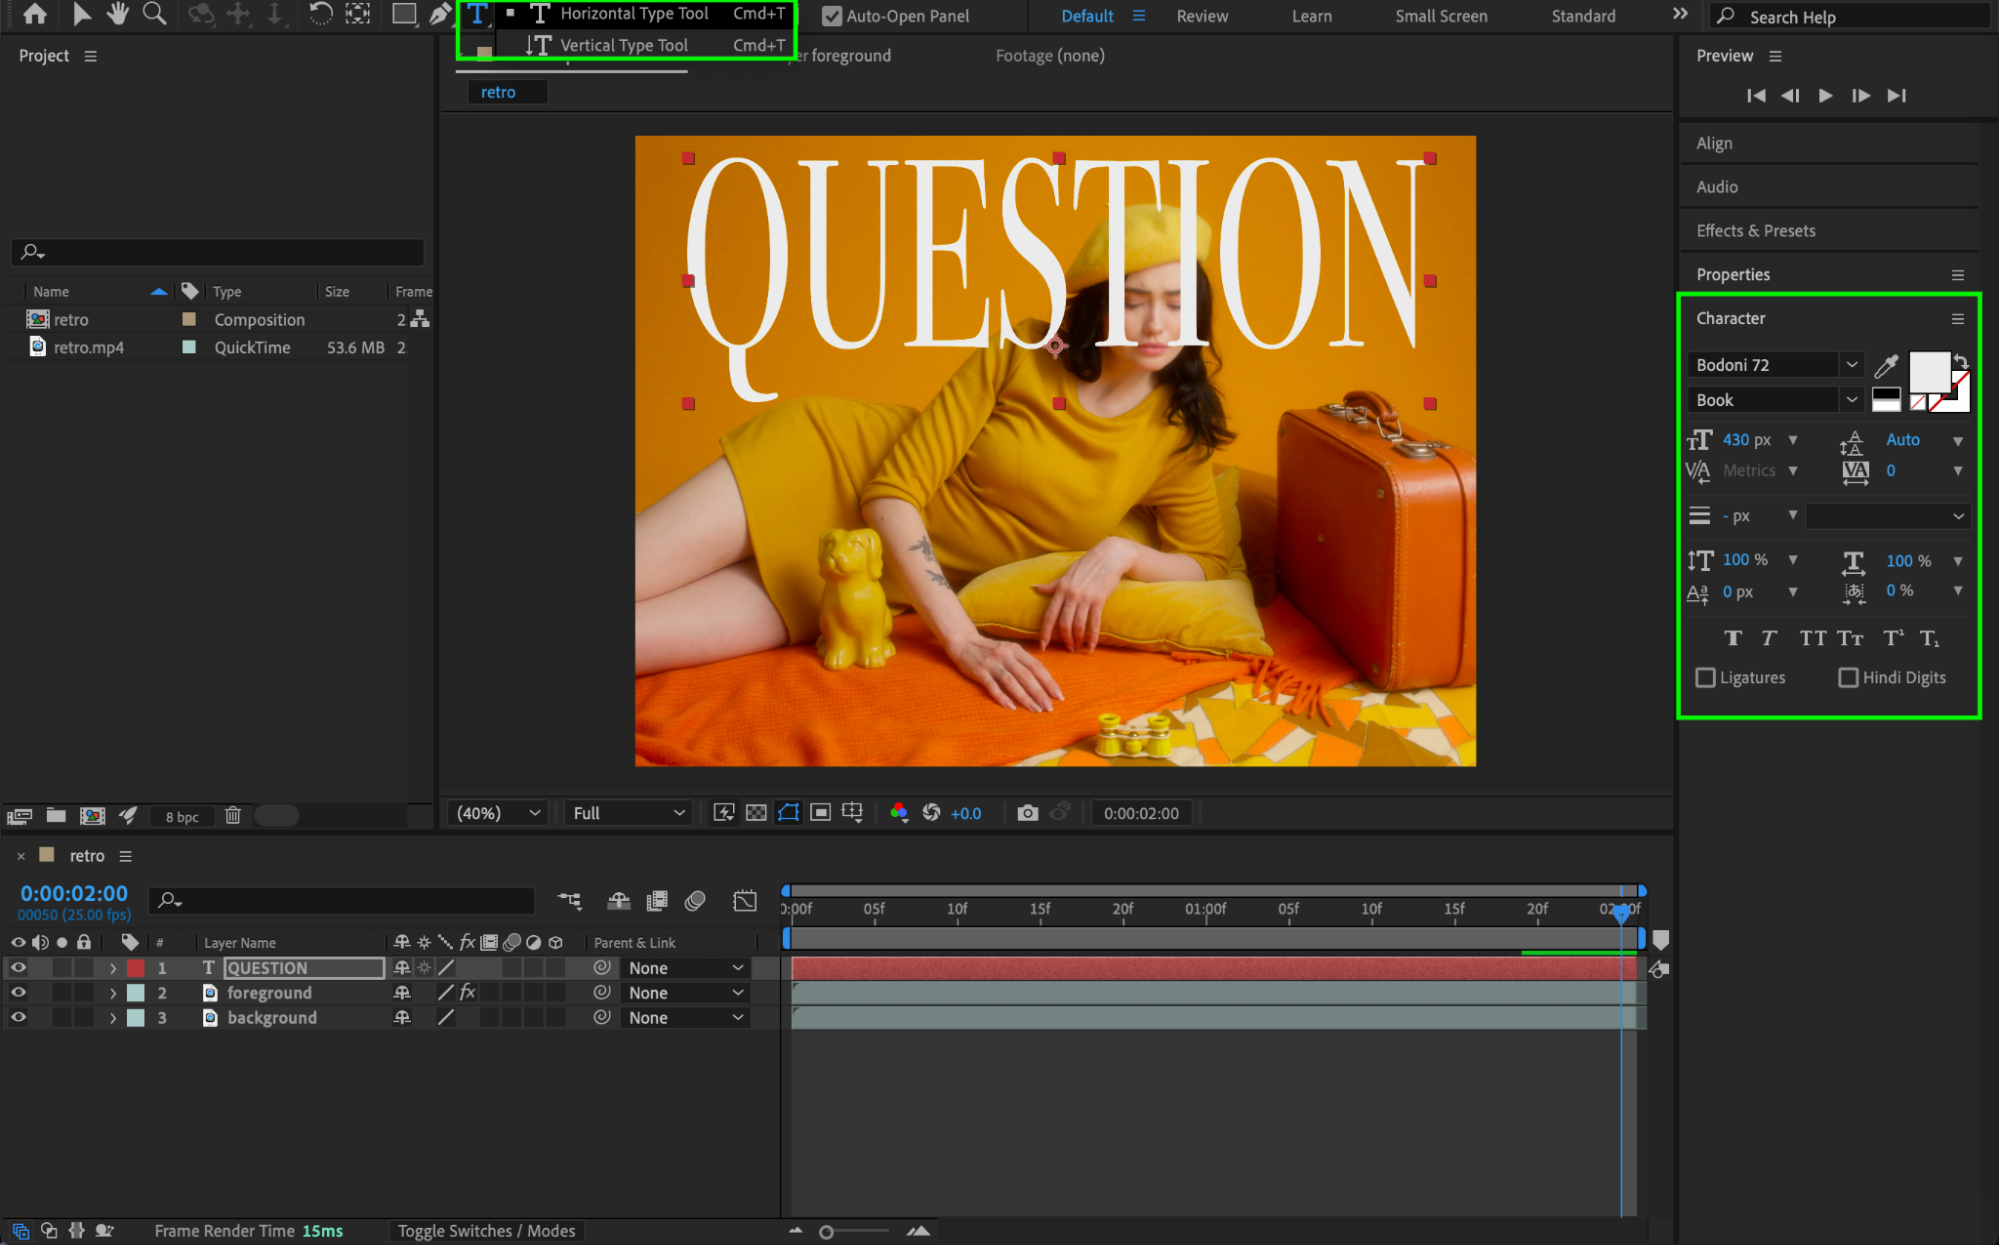
Task: Delete item with Project trash icon
Action: click(x=233, y=816)
